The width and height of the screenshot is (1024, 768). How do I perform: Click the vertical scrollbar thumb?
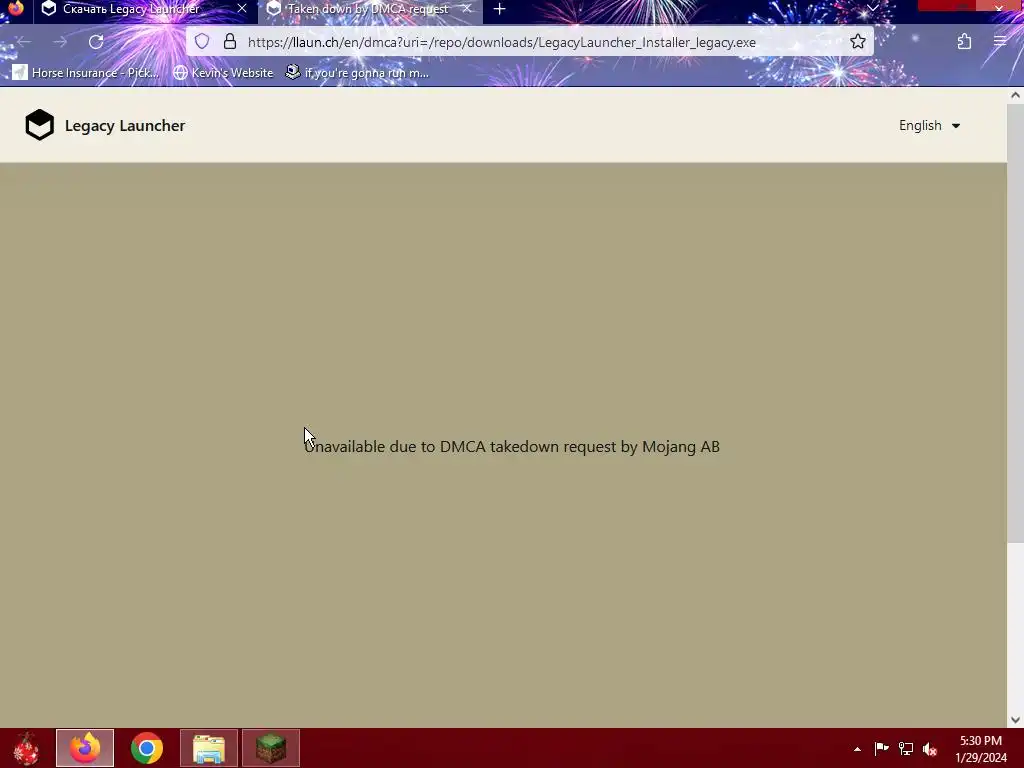[1015, 323]
